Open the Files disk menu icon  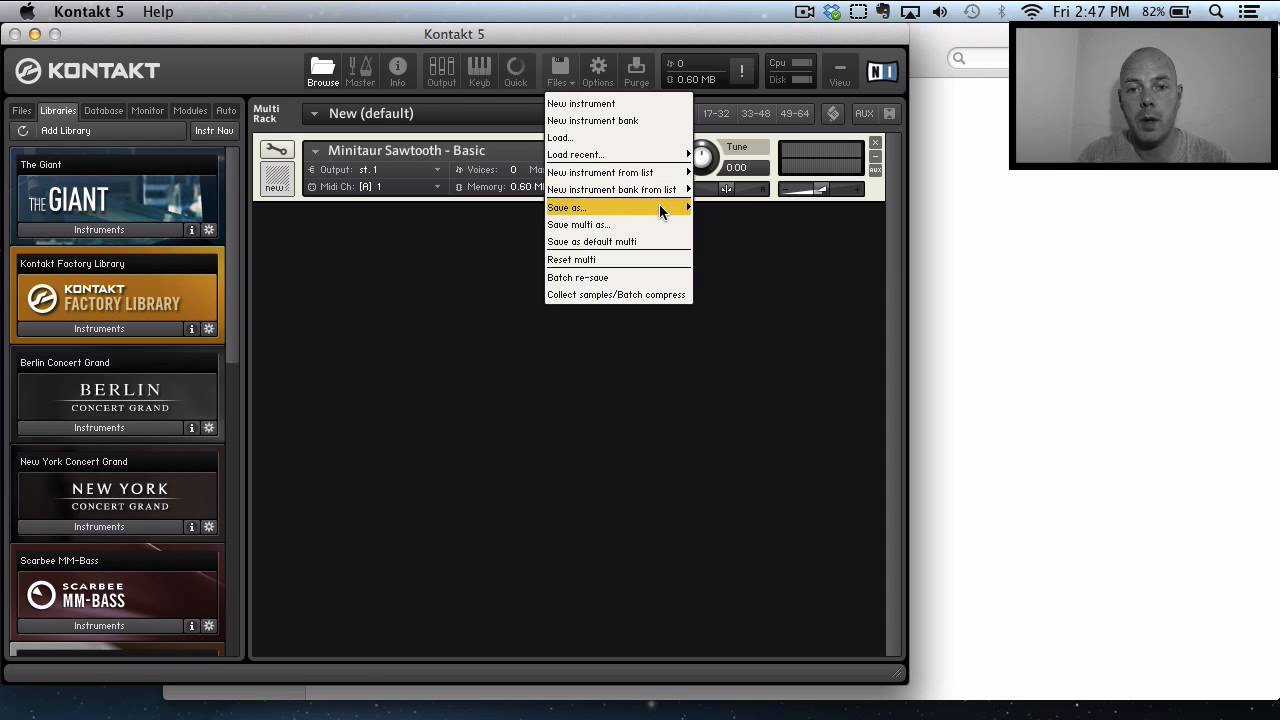pos(560,71)
